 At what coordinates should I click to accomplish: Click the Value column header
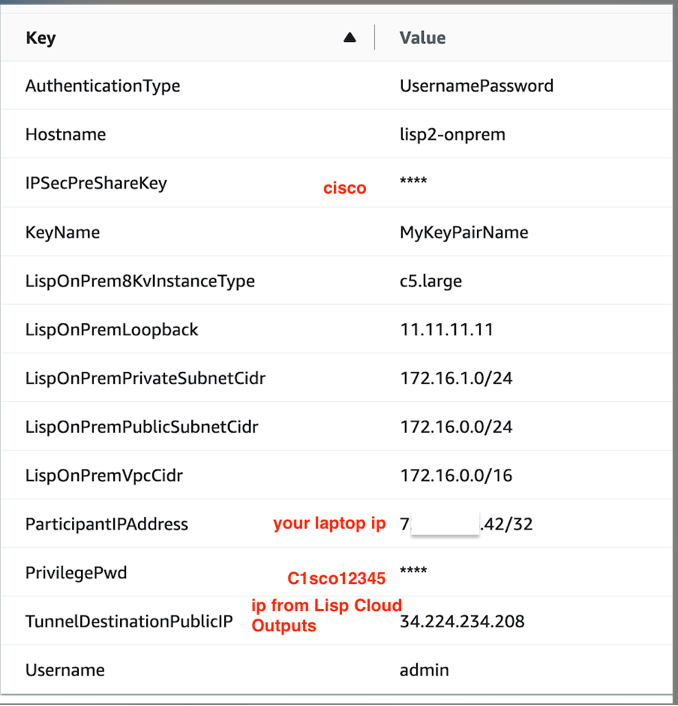(x=422, y=38)
